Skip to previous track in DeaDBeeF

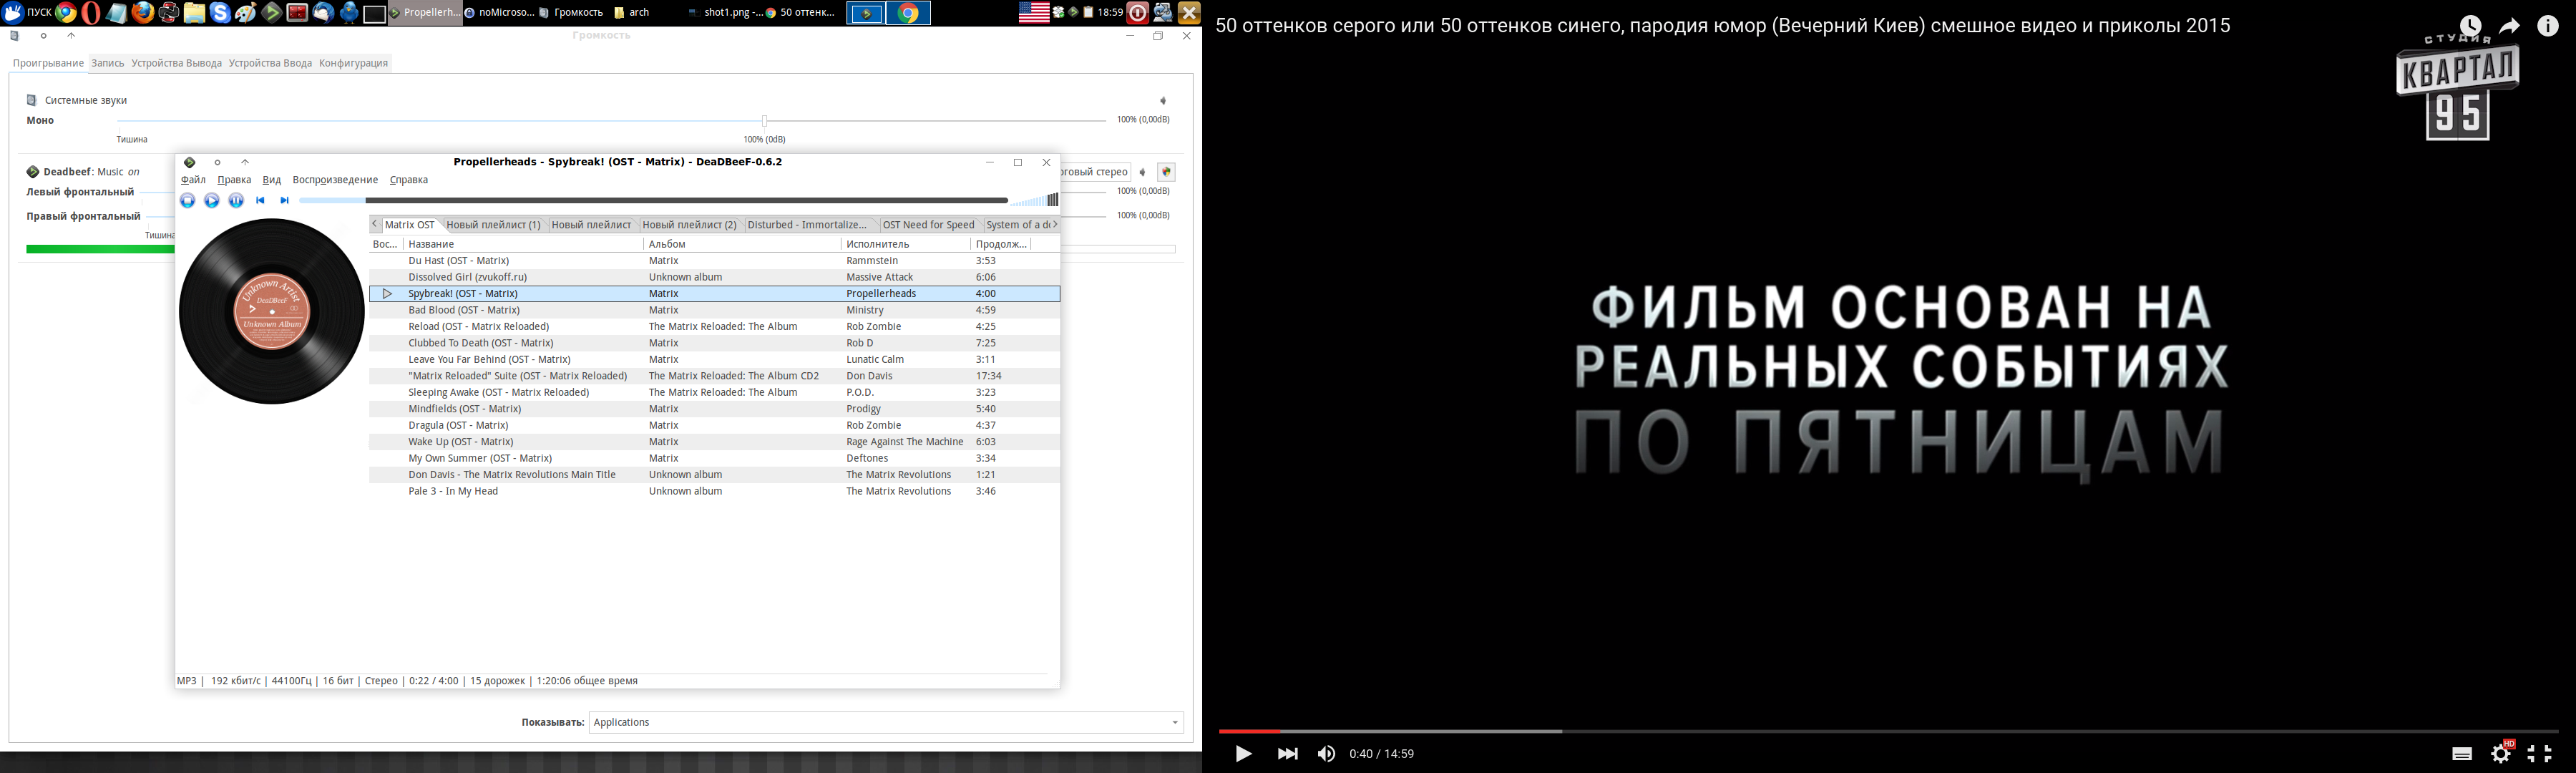260,201
